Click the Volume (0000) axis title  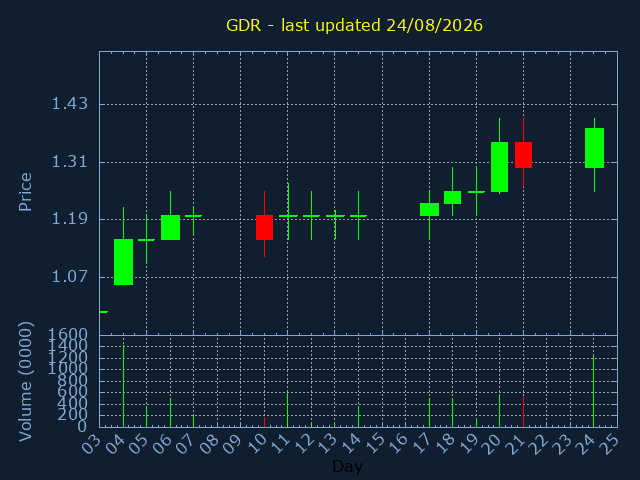pos(25,382)
